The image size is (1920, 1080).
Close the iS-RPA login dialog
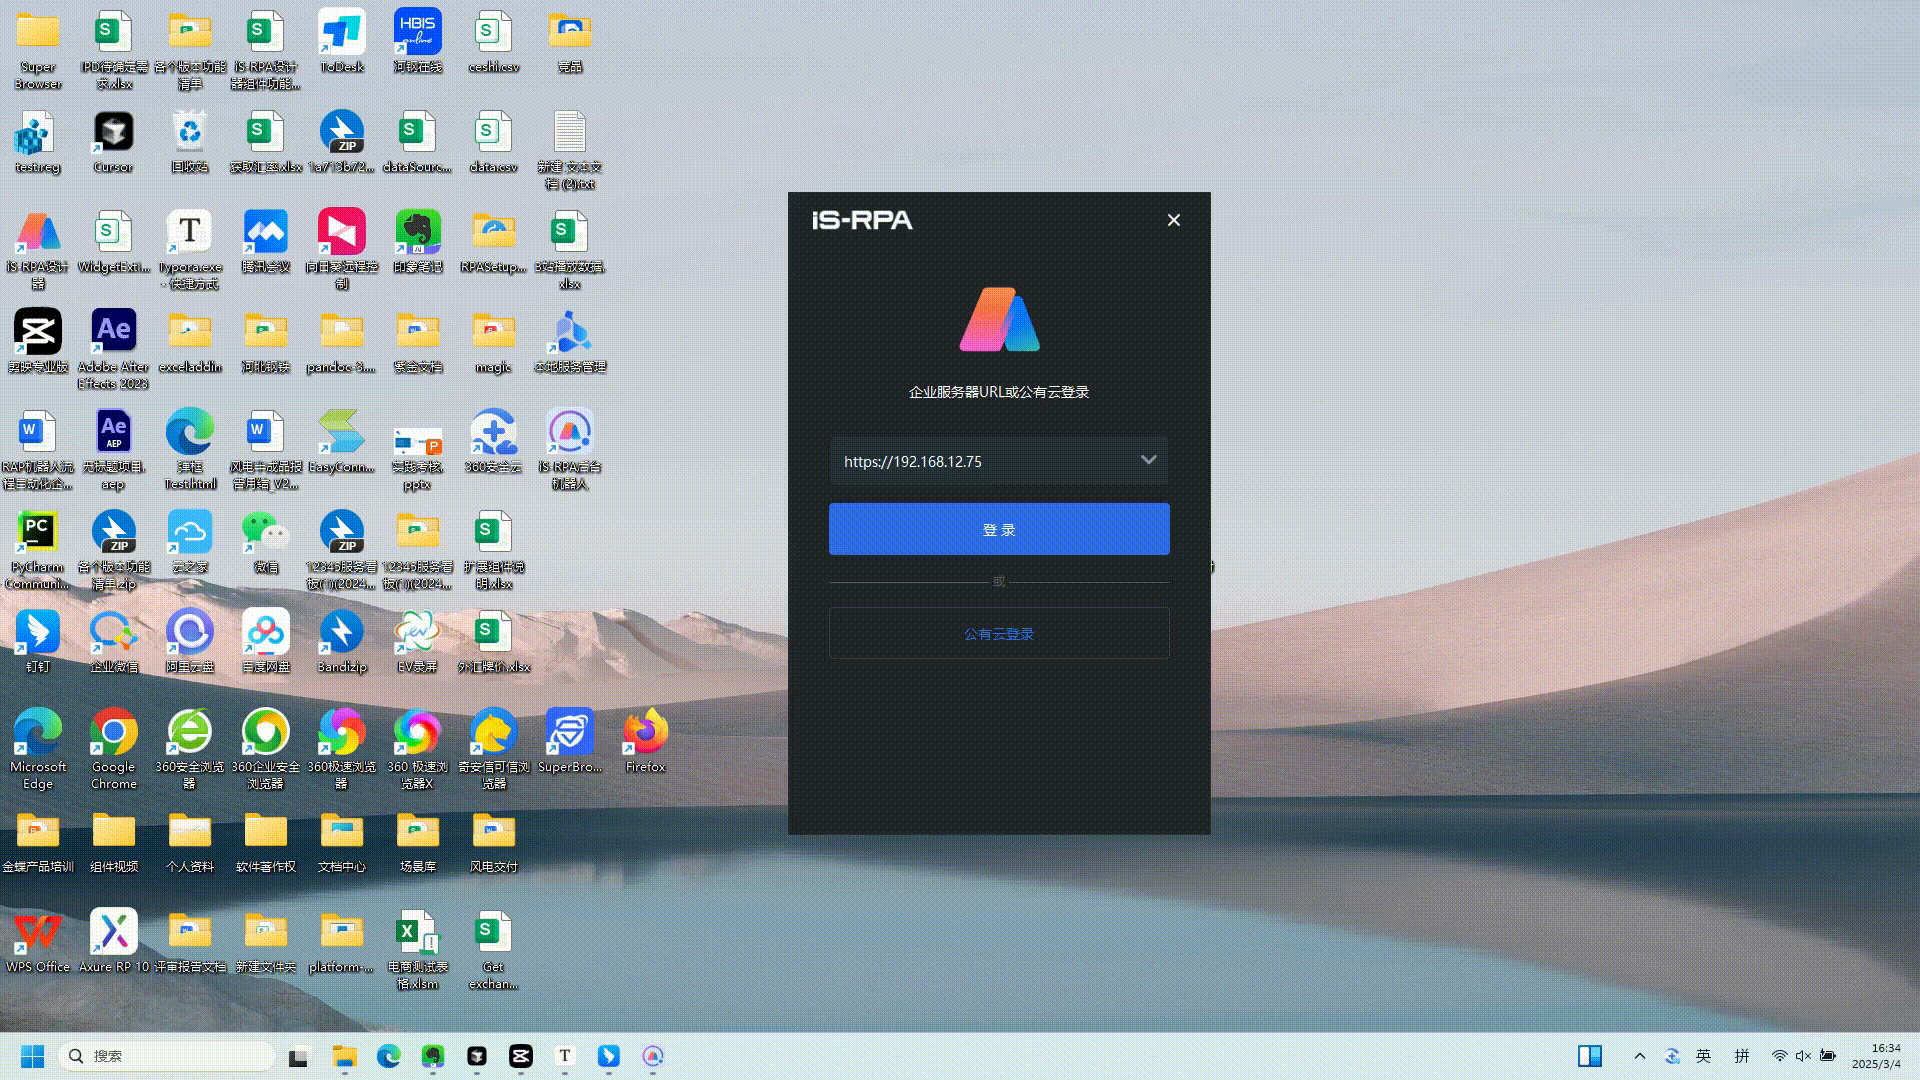click(x=1174, y=220)
